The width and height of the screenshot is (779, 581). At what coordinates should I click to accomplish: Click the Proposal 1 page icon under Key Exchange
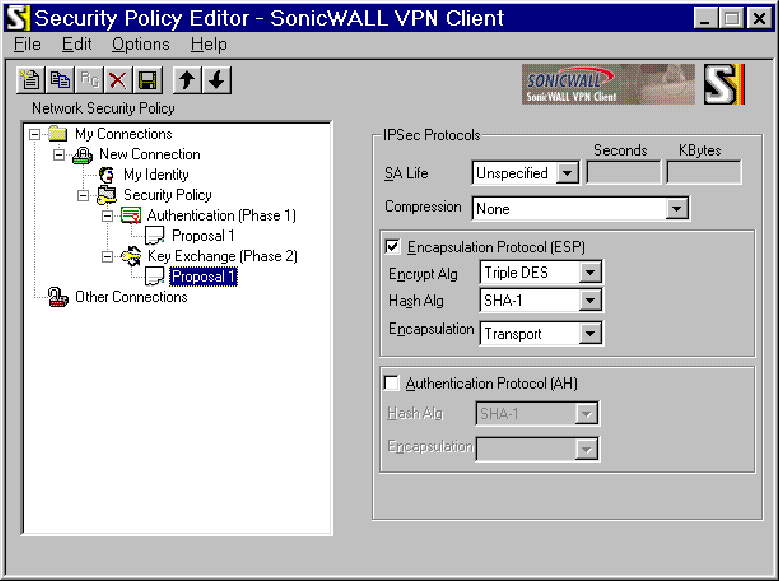155,277
